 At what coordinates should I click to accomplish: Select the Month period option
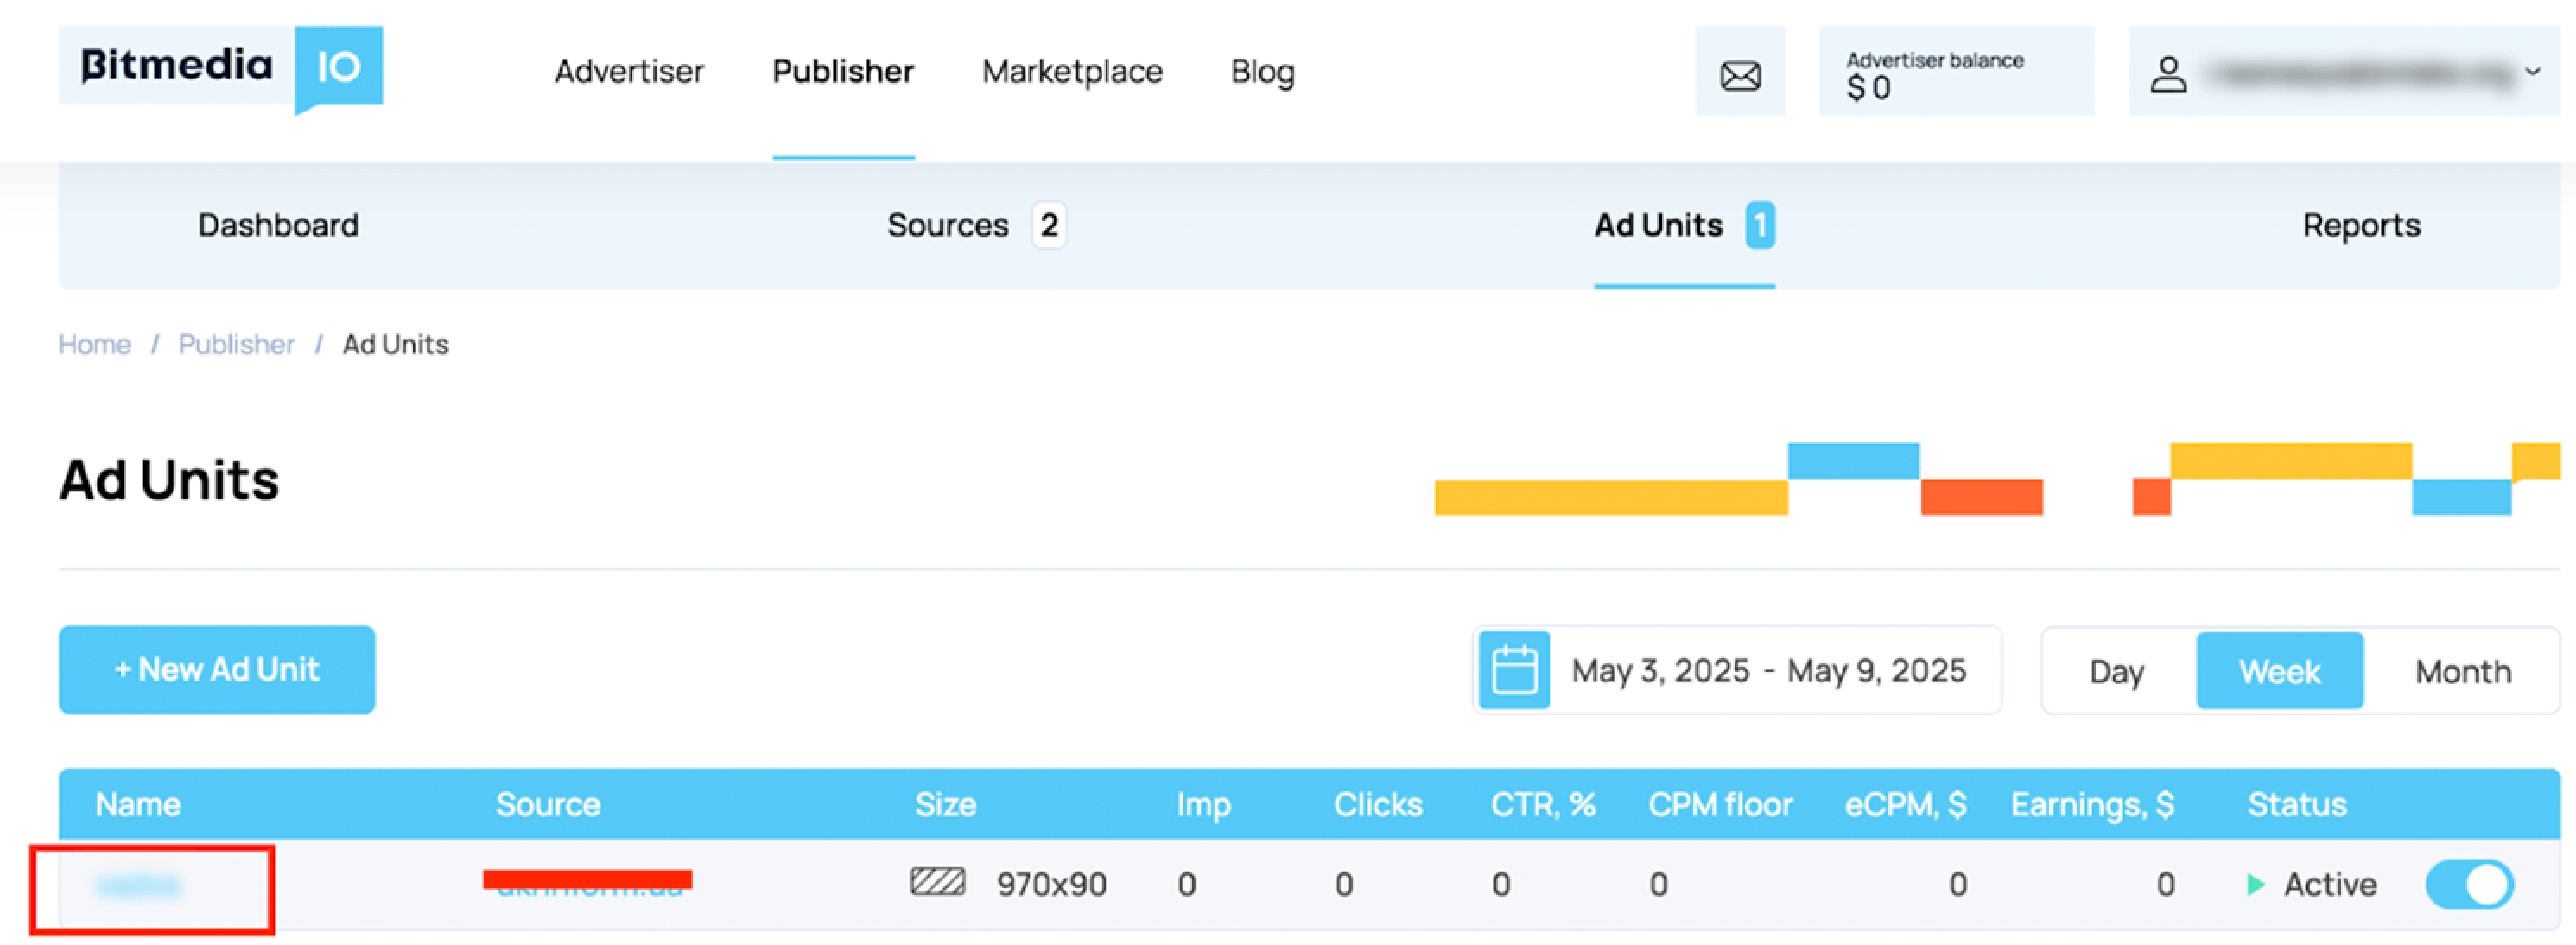click(x=2462, y=671)
